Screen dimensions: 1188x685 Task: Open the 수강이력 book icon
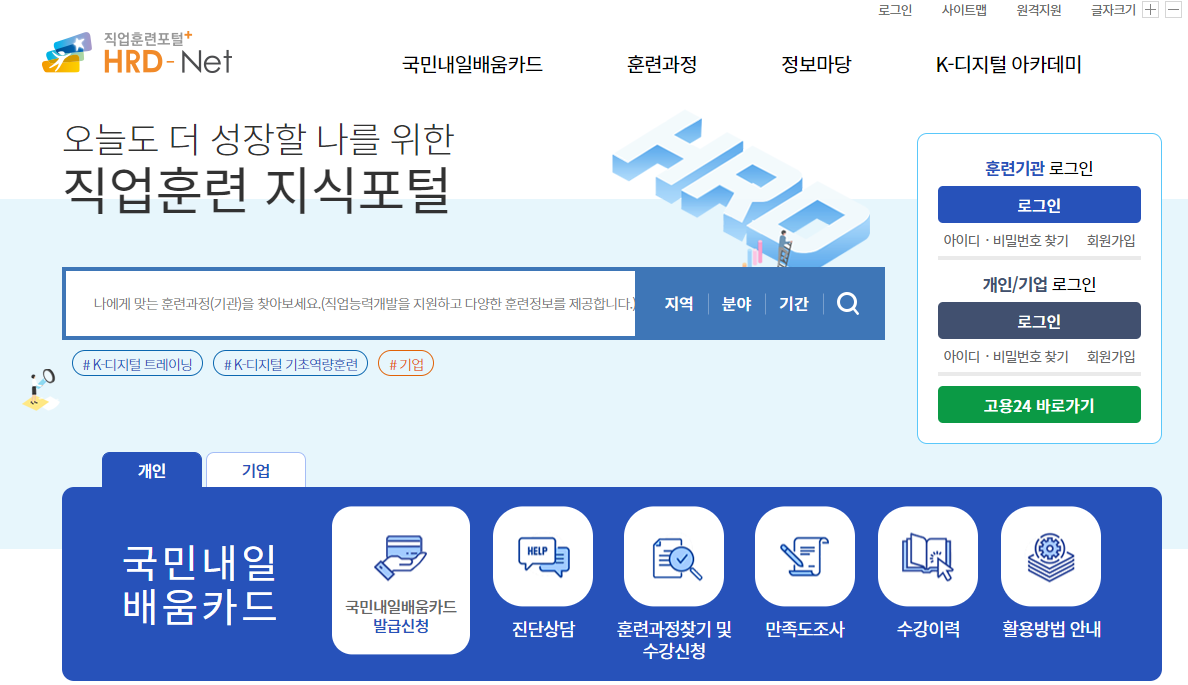point(927,556)
